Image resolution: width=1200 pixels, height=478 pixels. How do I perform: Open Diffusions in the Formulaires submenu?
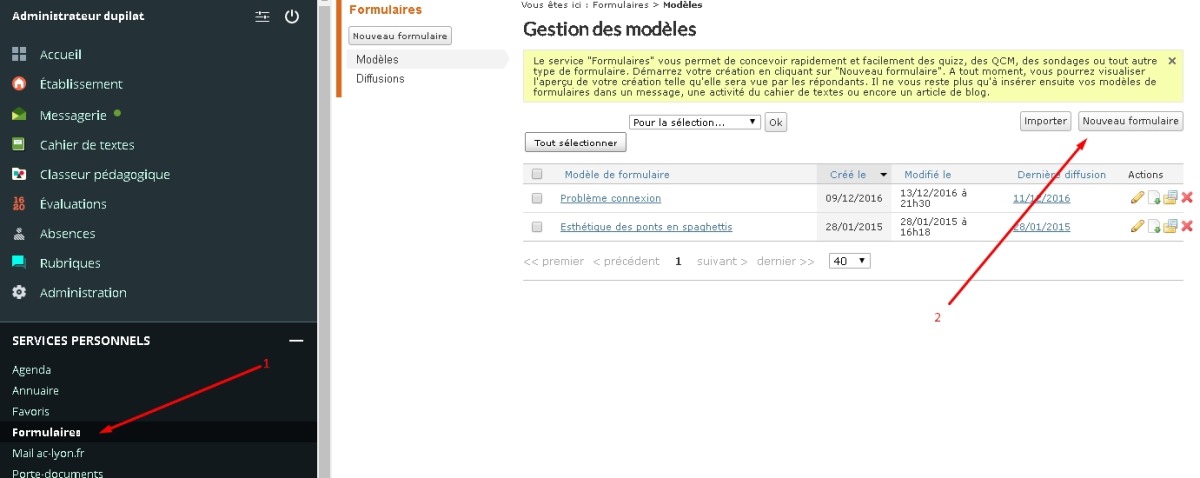point(380,78)
